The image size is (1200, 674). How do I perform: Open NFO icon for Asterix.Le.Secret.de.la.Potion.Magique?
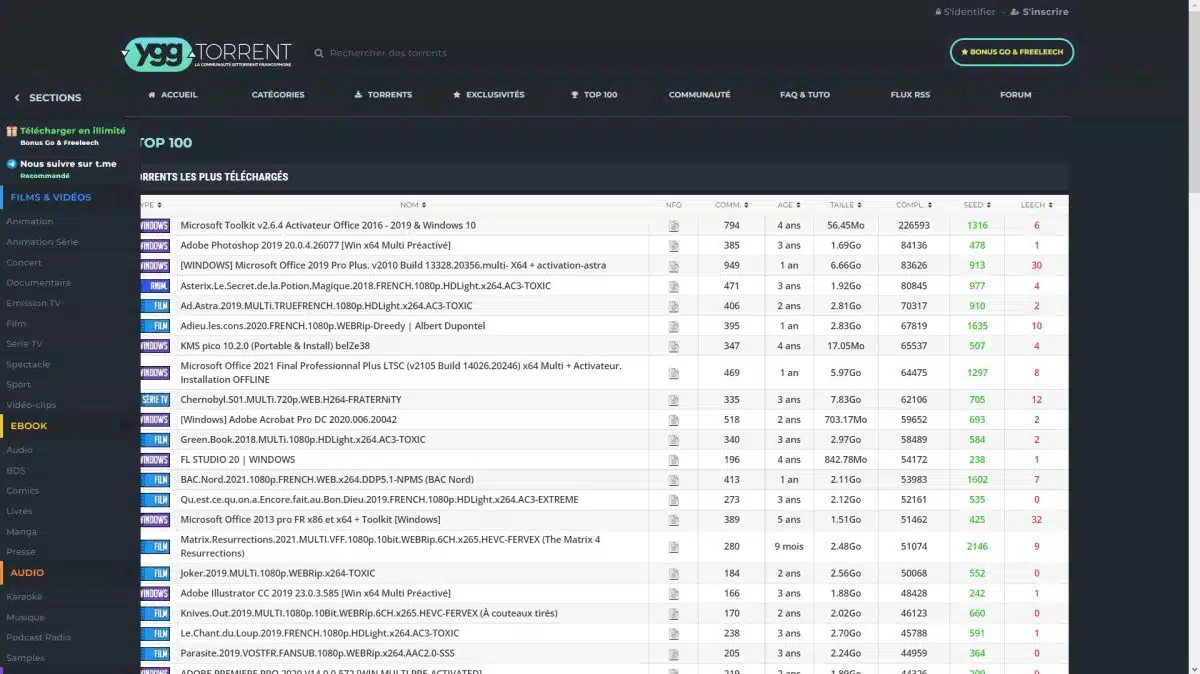pos(674,286)
